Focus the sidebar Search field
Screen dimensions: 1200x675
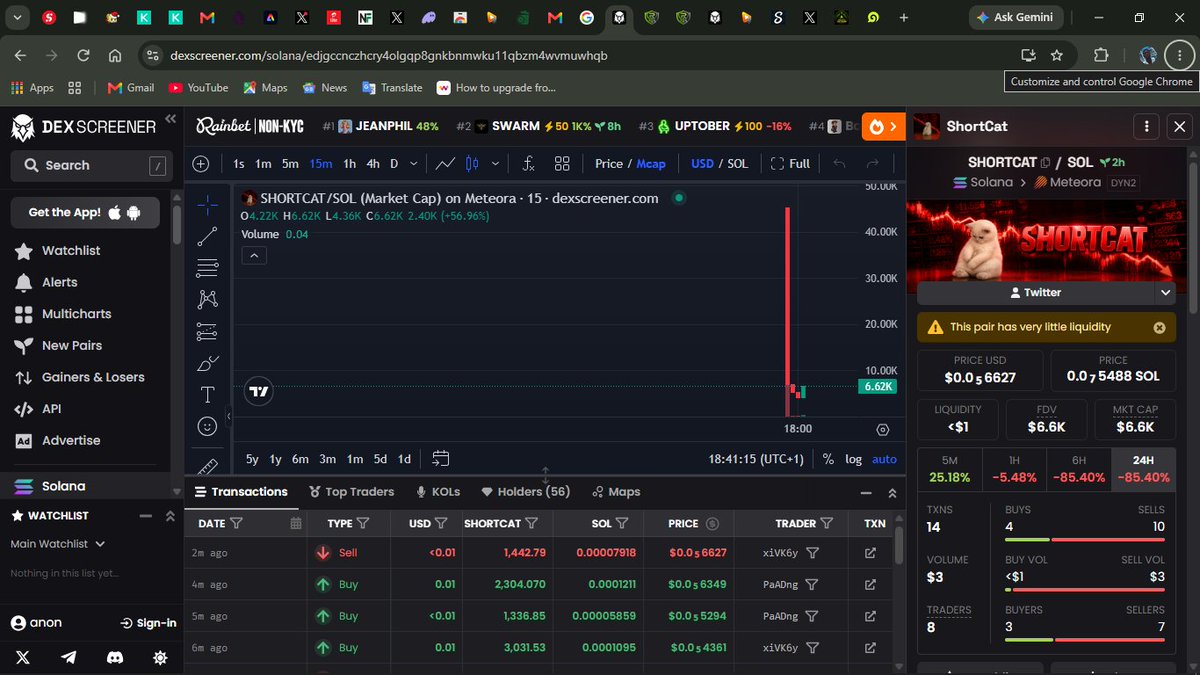coord(92,165)
